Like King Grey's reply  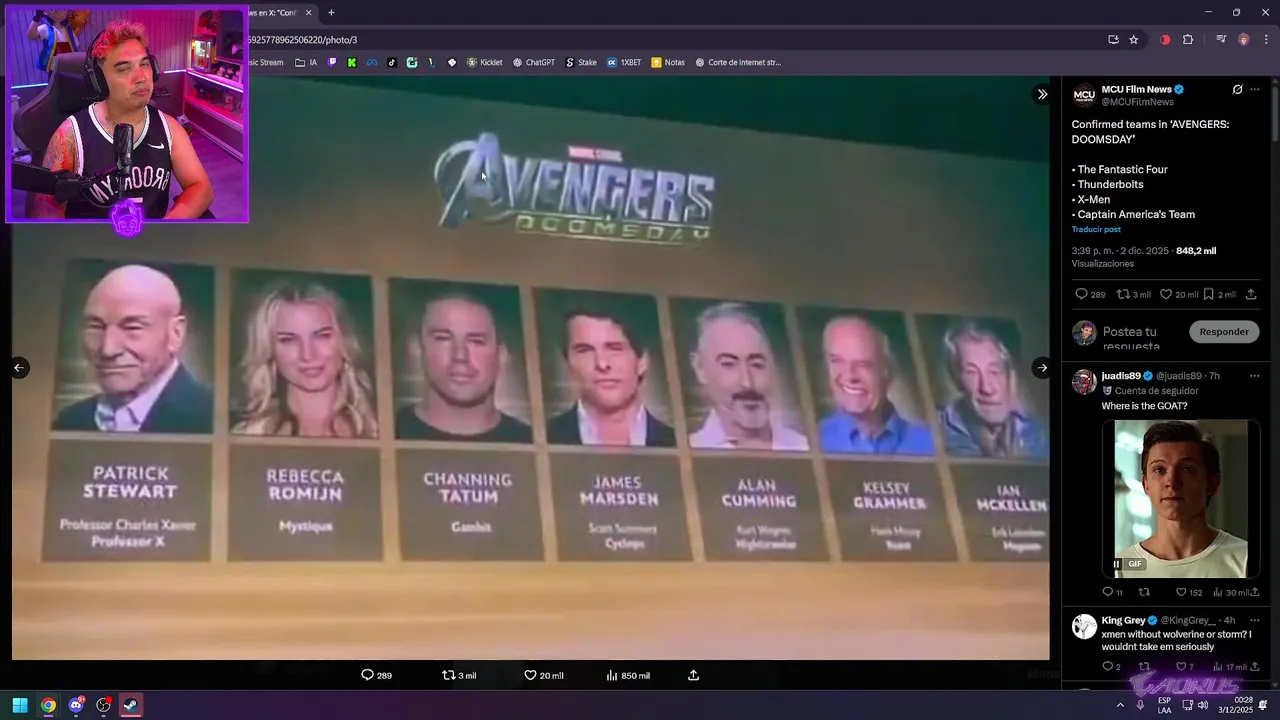point(1181,667)
